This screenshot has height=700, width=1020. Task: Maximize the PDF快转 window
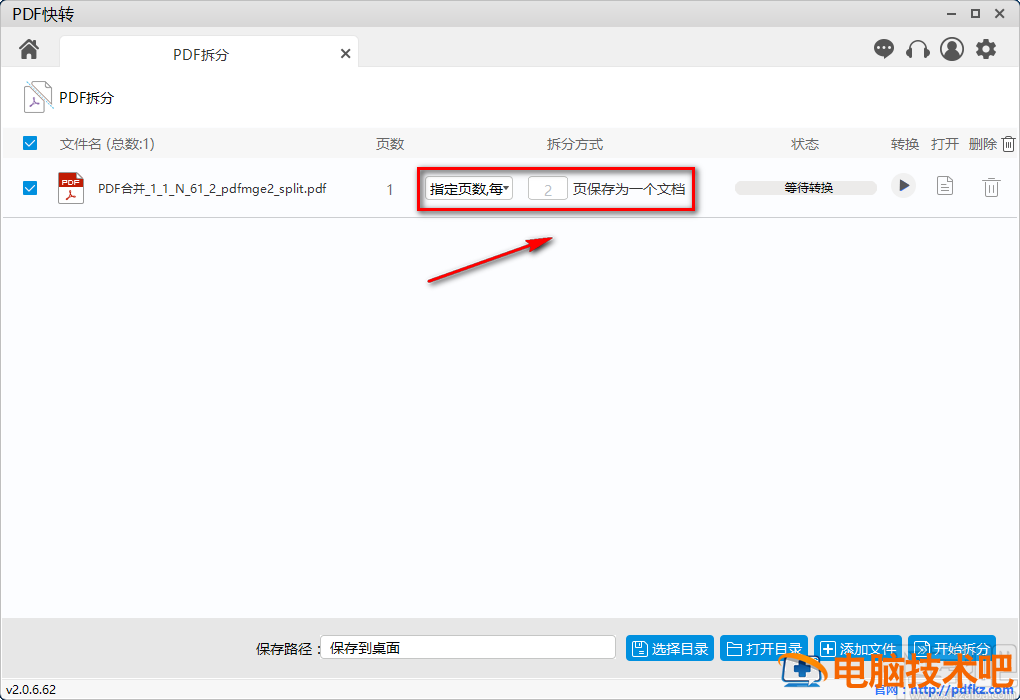point(975,14)
